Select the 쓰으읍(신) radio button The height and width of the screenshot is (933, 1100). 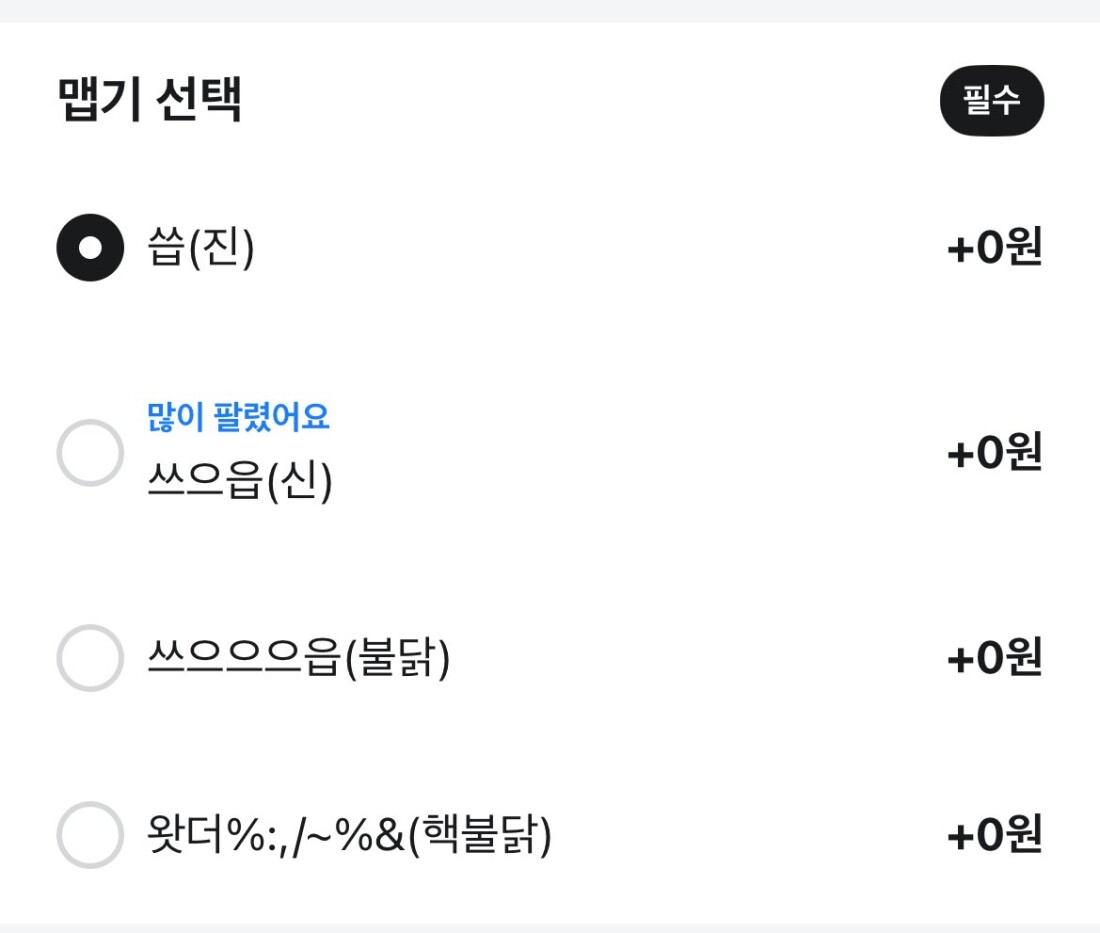point(90,453)
